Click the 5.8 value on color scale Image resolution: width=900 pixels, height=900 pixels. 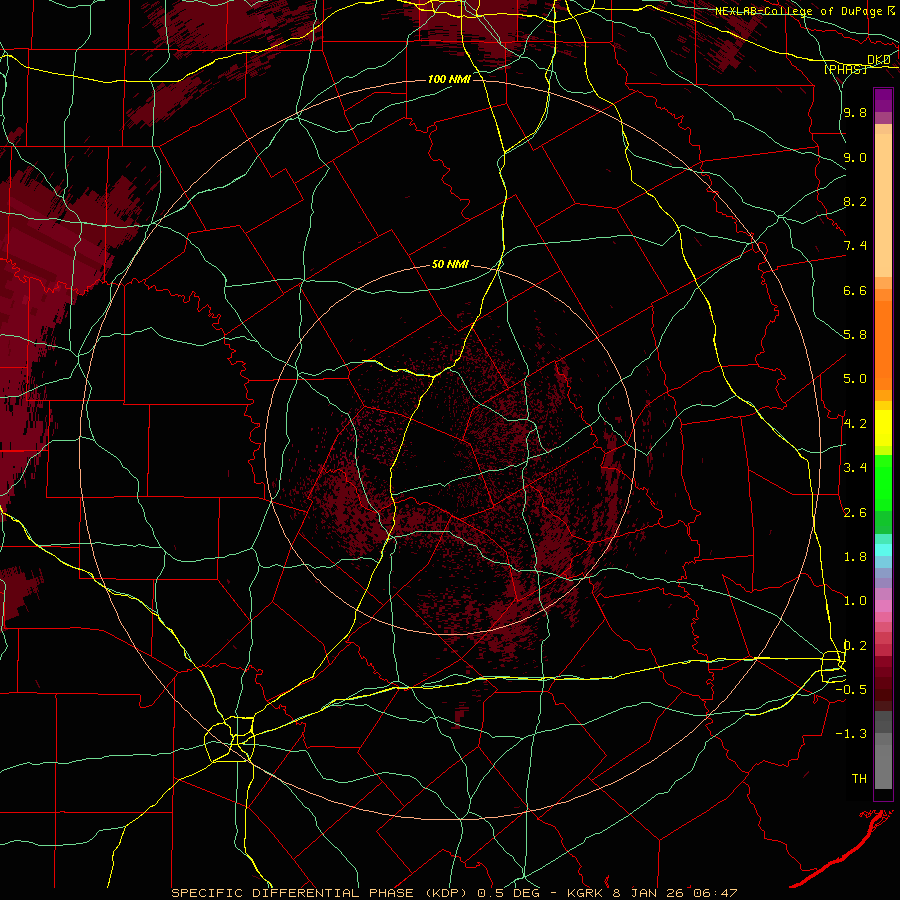tap(855, 335)
